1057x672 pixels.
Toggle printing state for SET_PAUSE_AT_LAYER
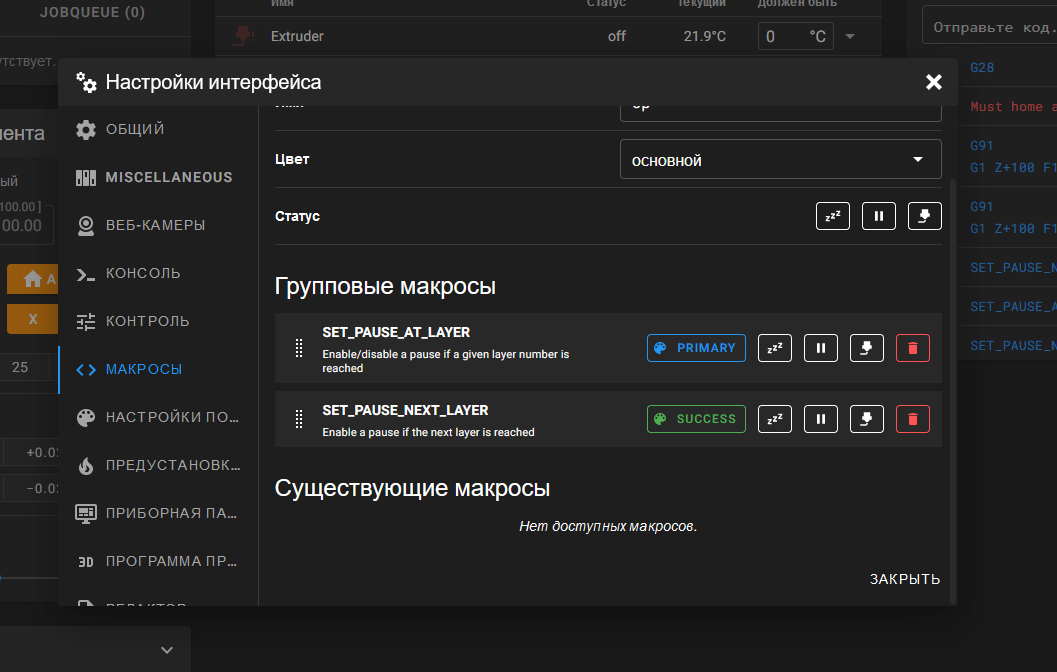coord(866,348)
